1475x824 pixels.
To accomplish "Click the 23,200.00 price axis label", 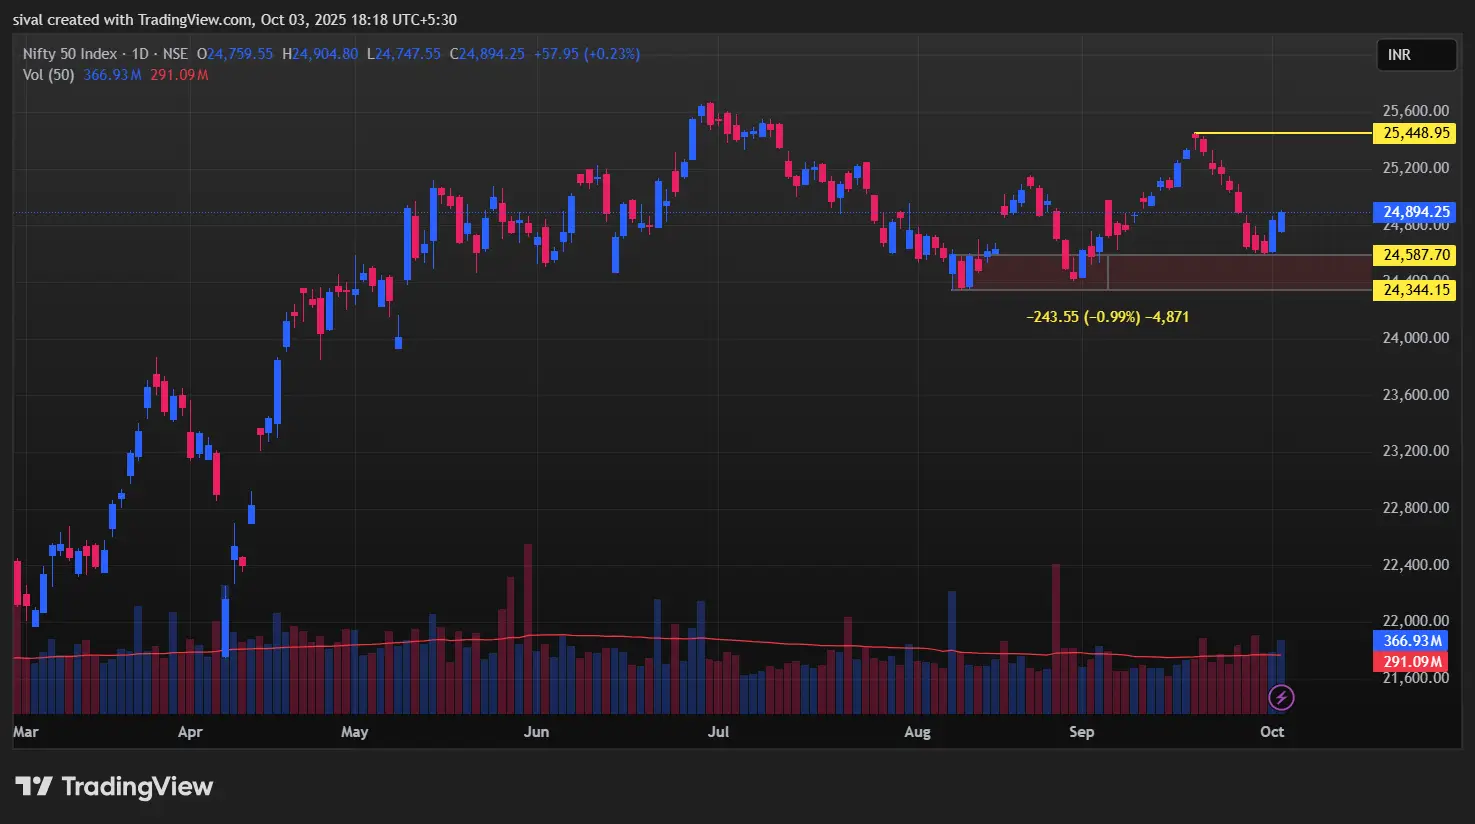I will click(x=1415, y=451).
